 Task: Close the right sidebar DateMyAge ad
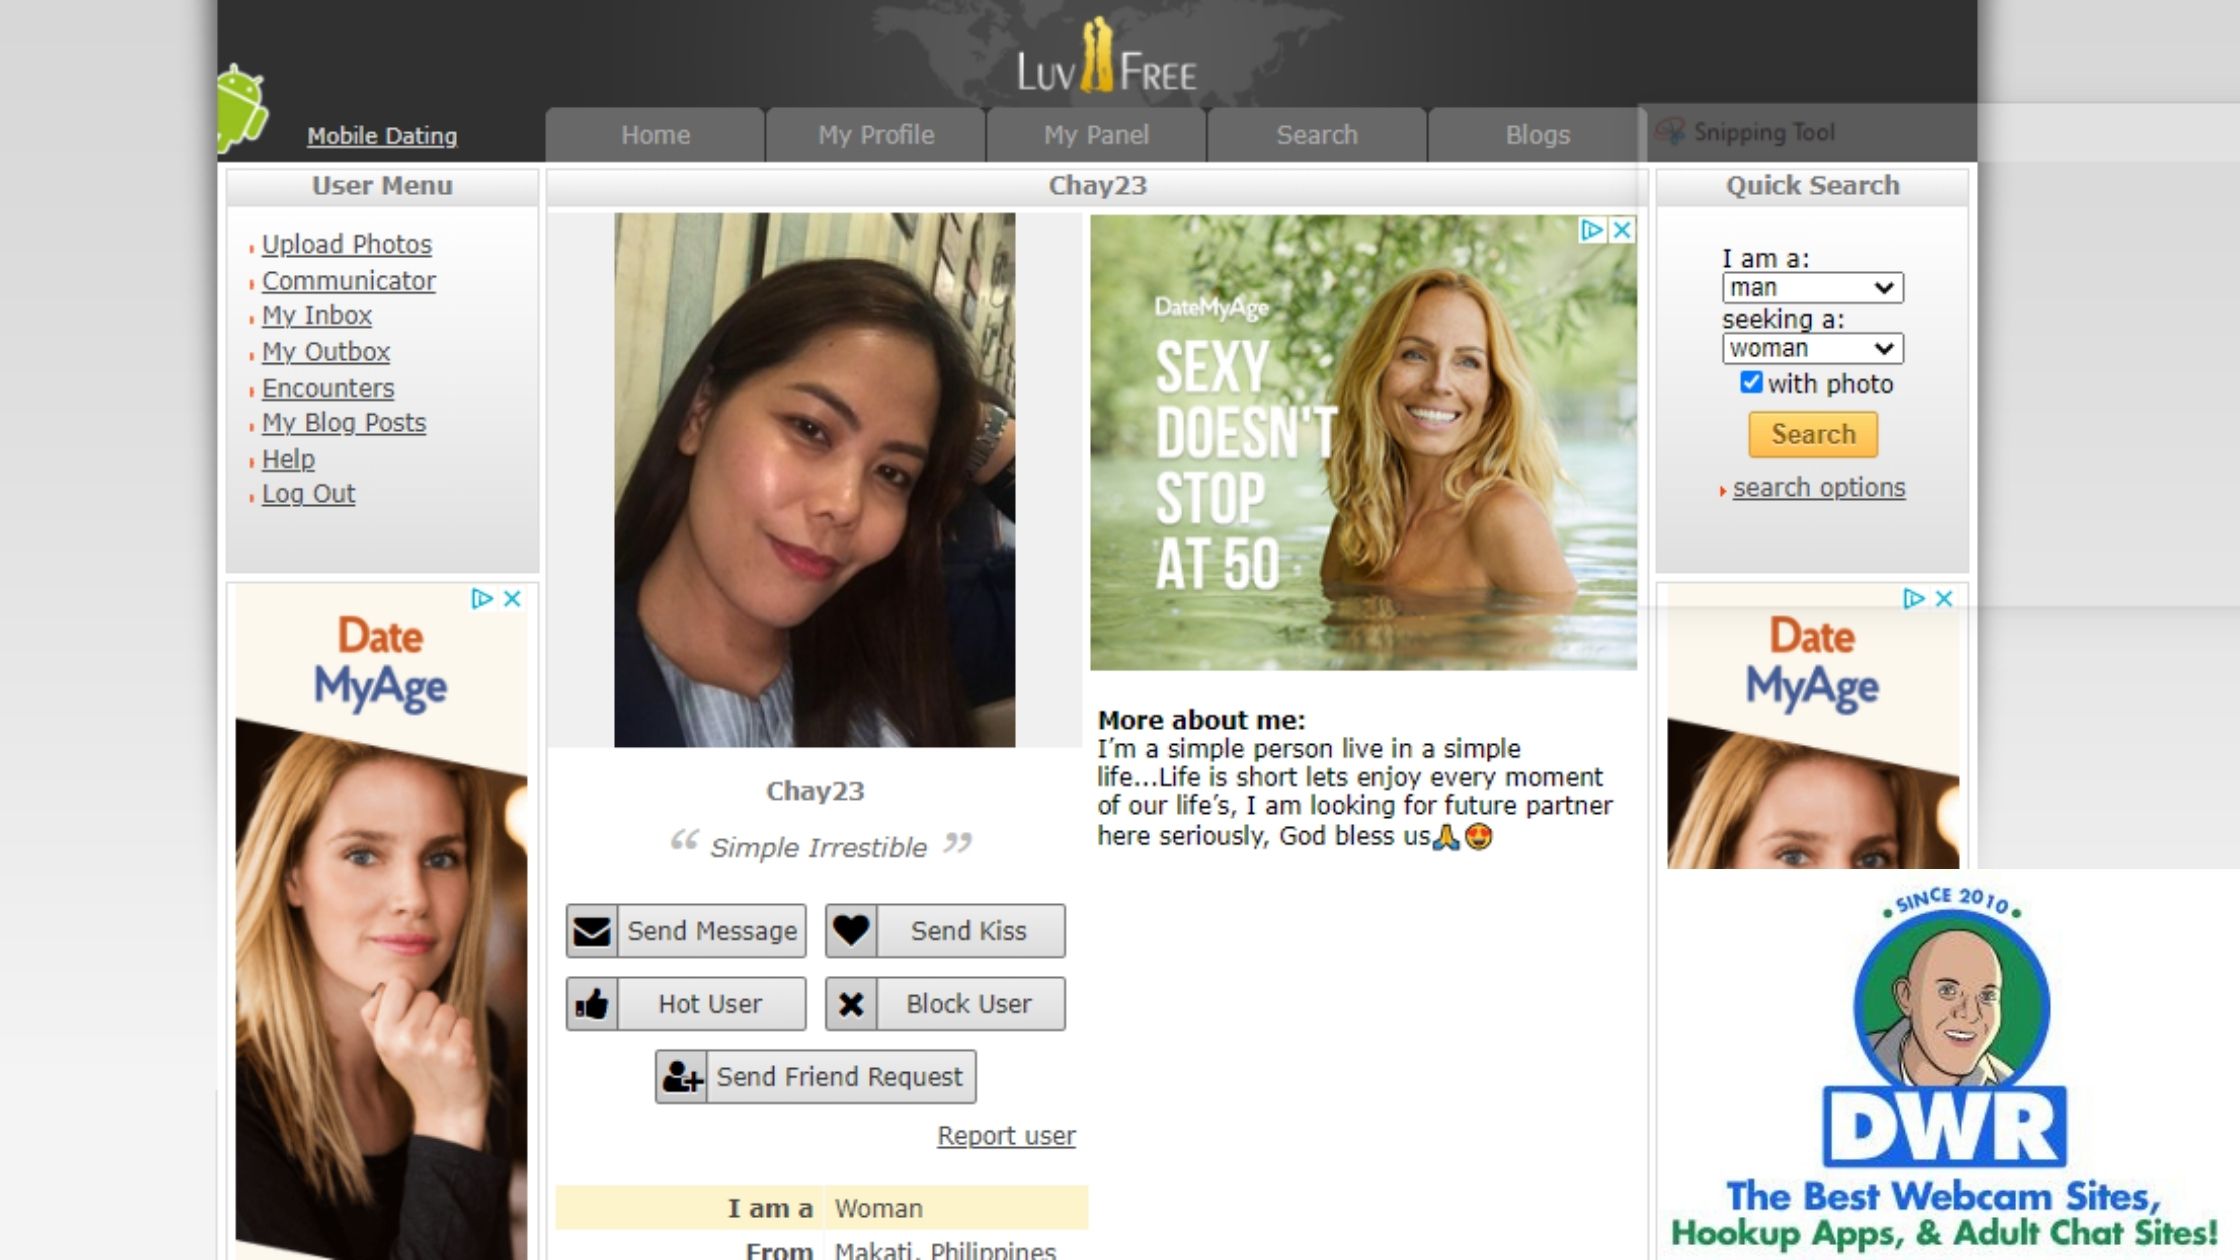coord(1944,598)
